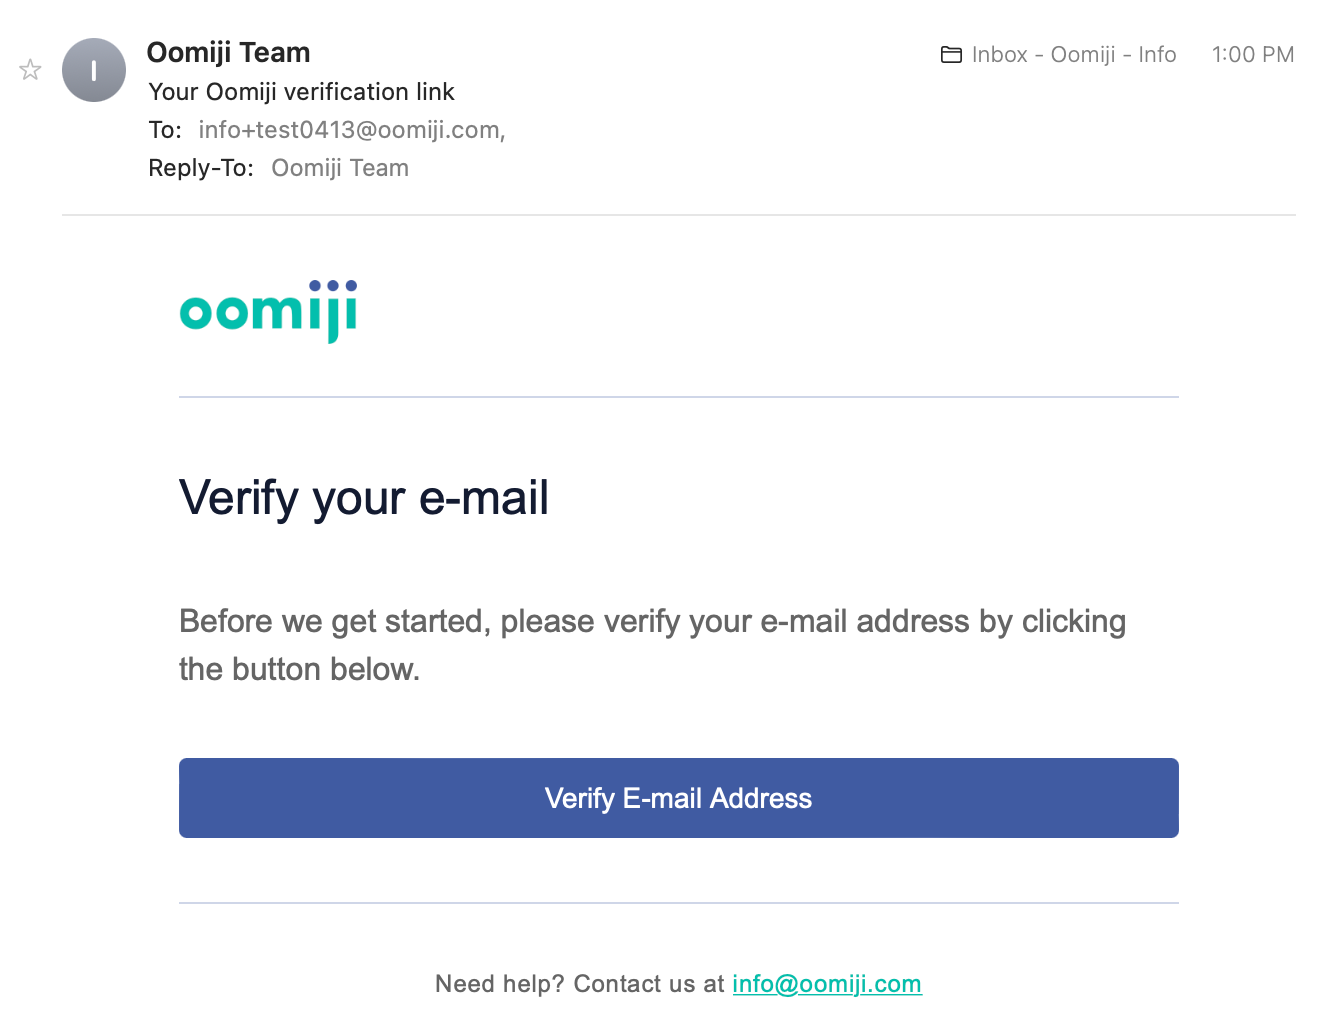The height and width of the screenshot is (1028, 1338).
Task: Select recipient info+test0413@oomiji.com
Action: click(351, 130)
